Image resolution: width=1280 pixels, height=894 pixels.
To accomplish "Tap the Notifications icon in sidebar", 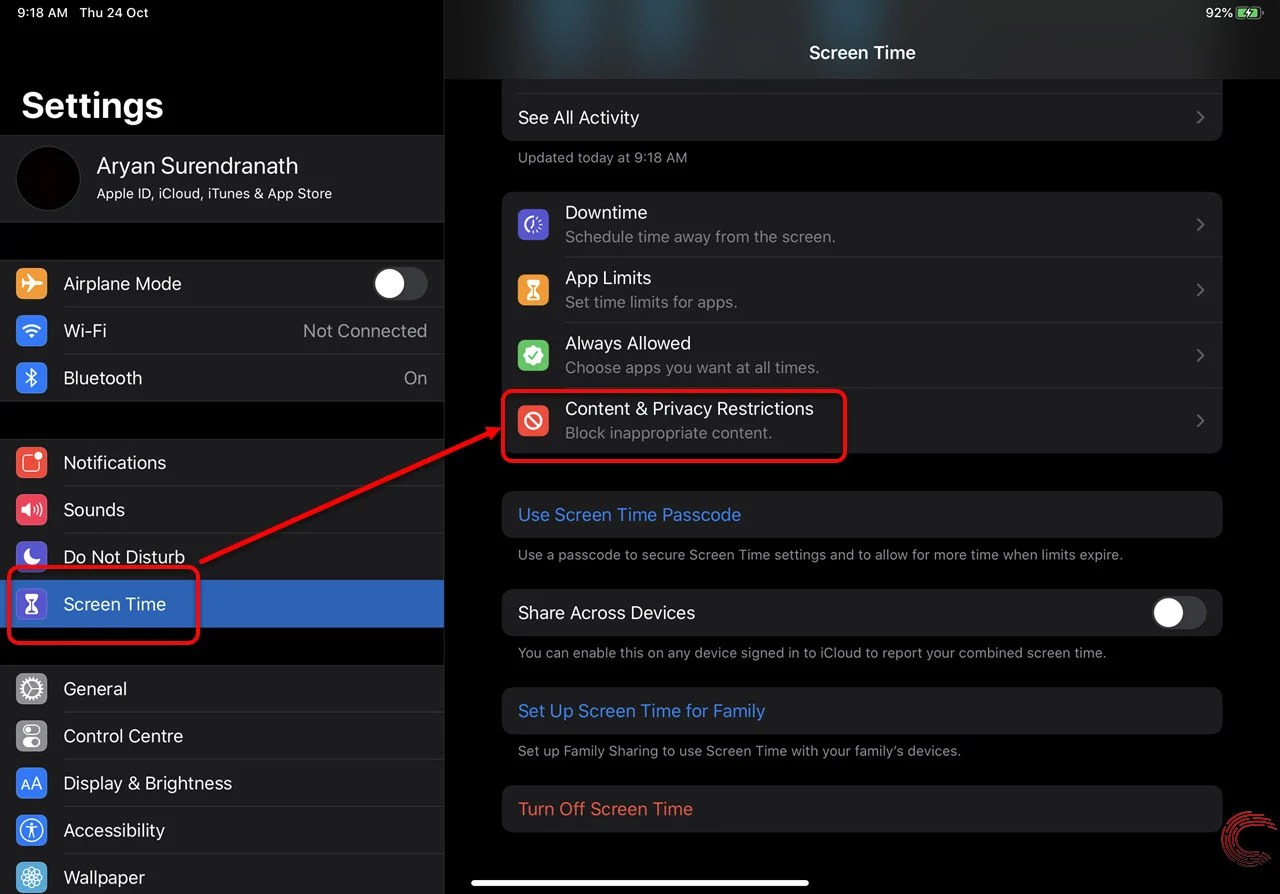I will (x=31, y=463).
